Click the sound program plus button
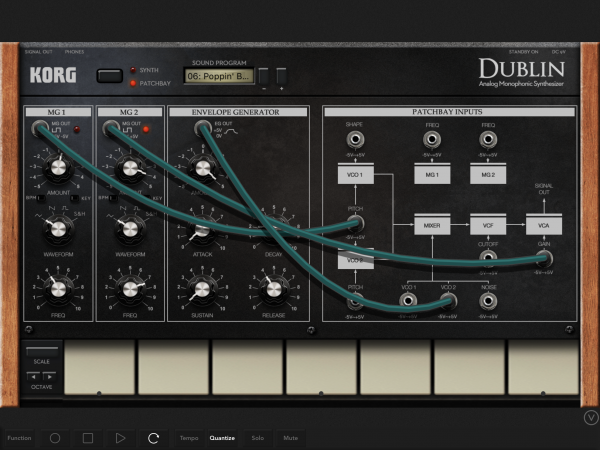This screenshot has width=600, height=450. 281,76
